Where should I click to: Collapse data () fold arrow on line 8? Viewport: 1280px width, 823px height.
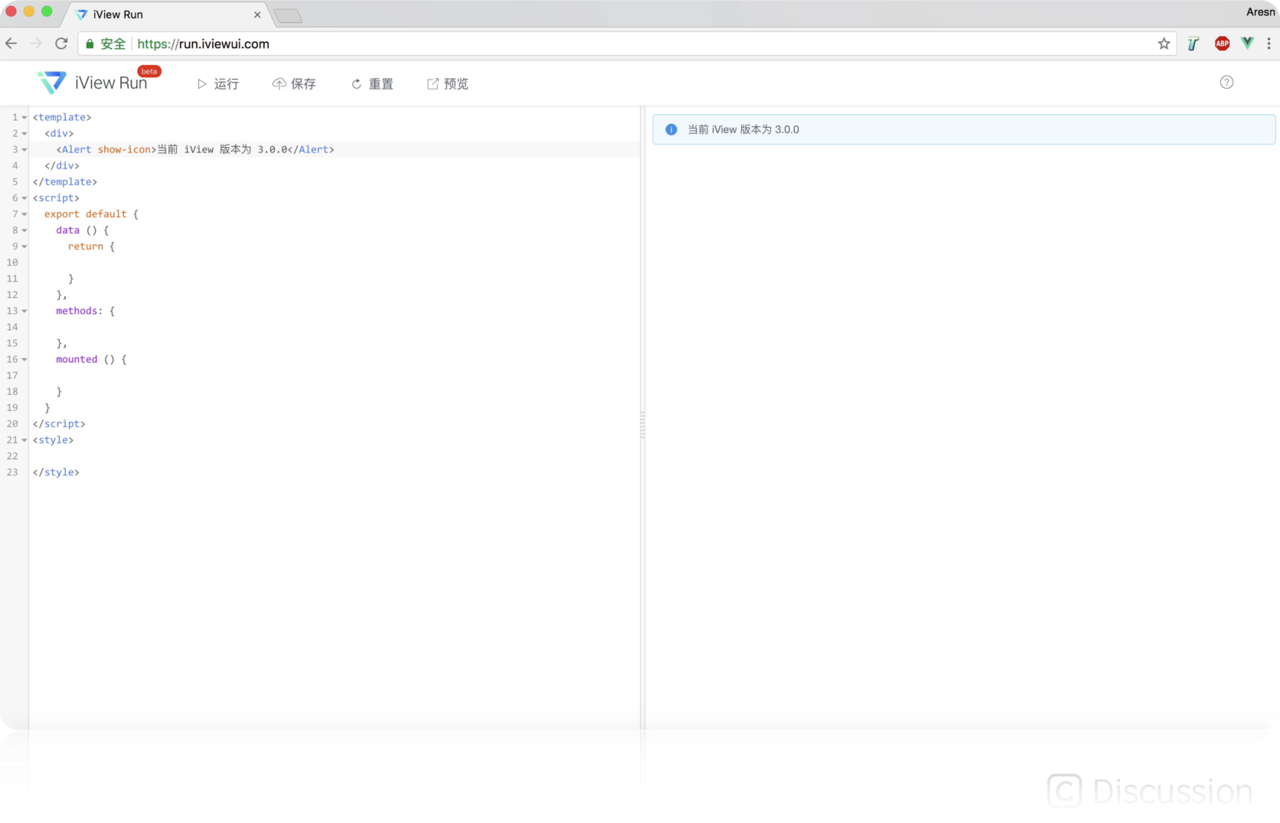coord(24,230)
